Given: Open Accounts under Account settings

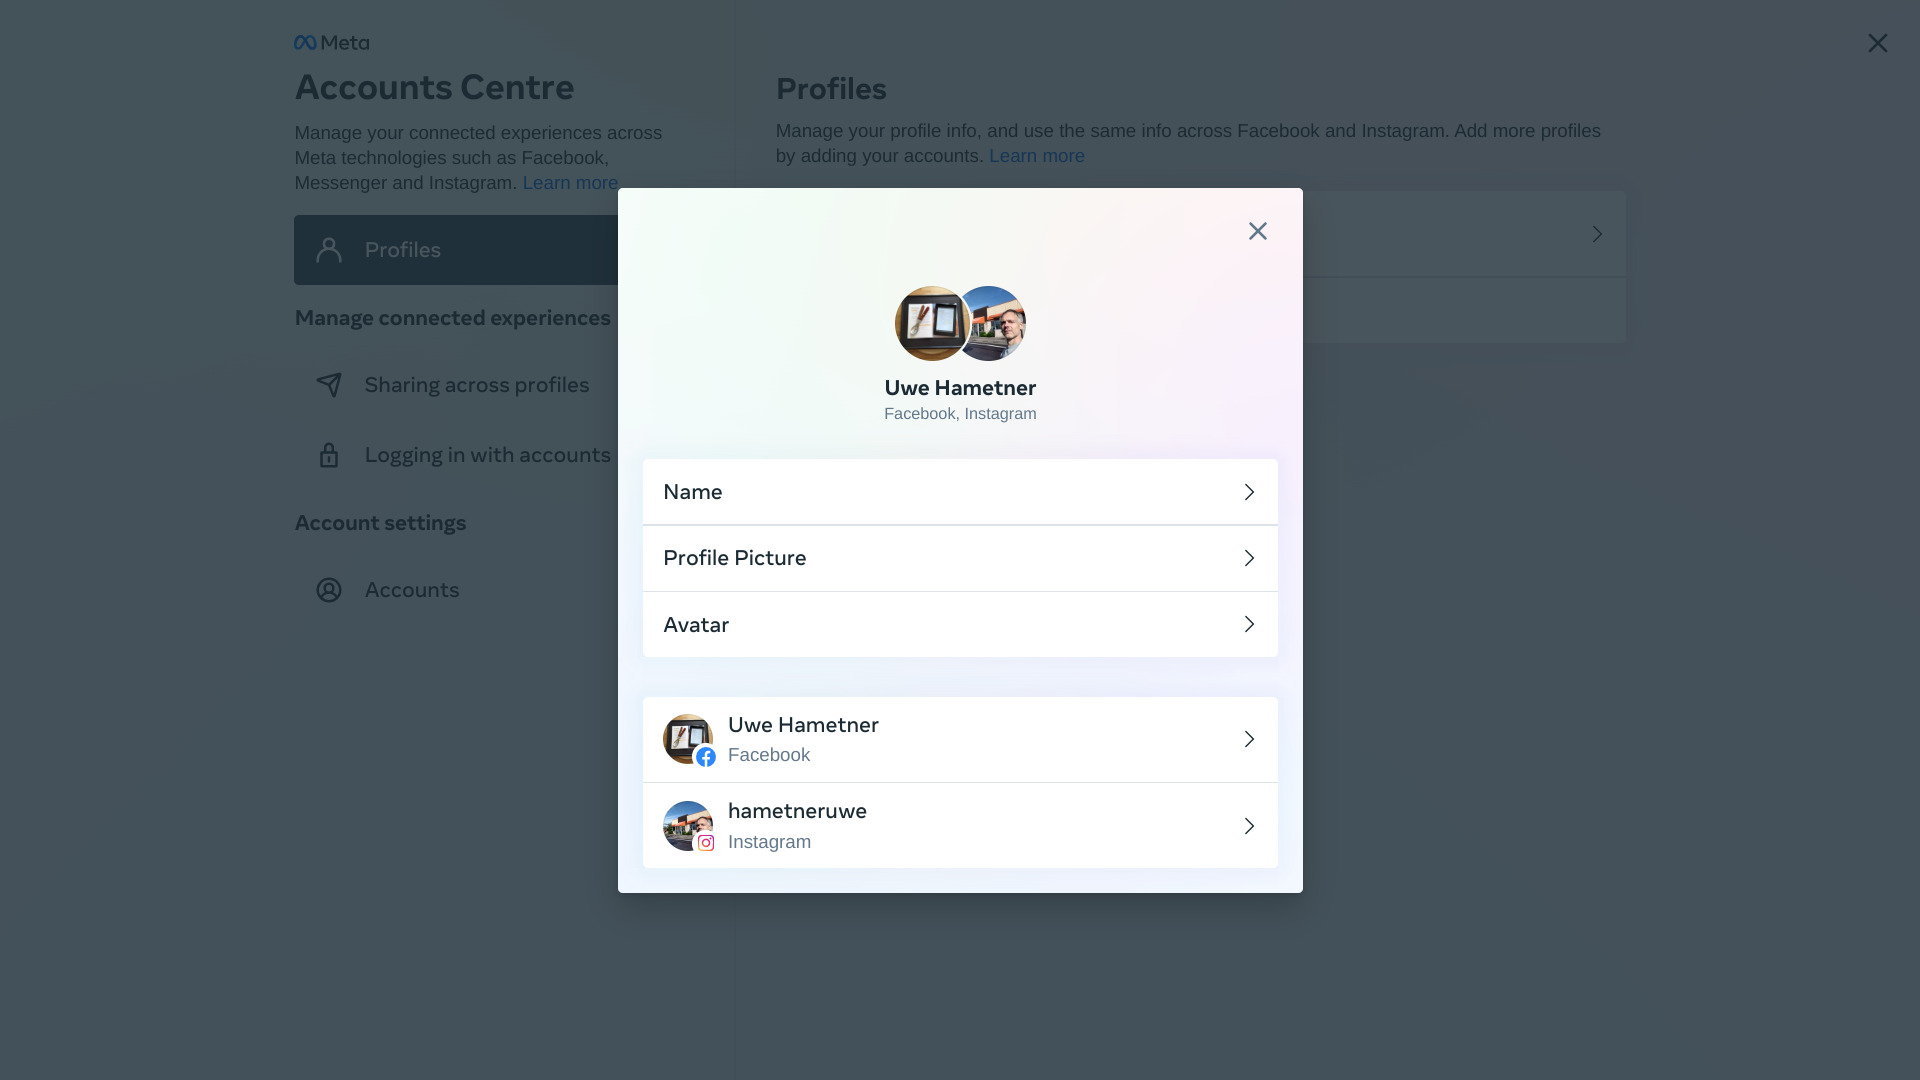Looking at the screenshot, I should 412,590.
